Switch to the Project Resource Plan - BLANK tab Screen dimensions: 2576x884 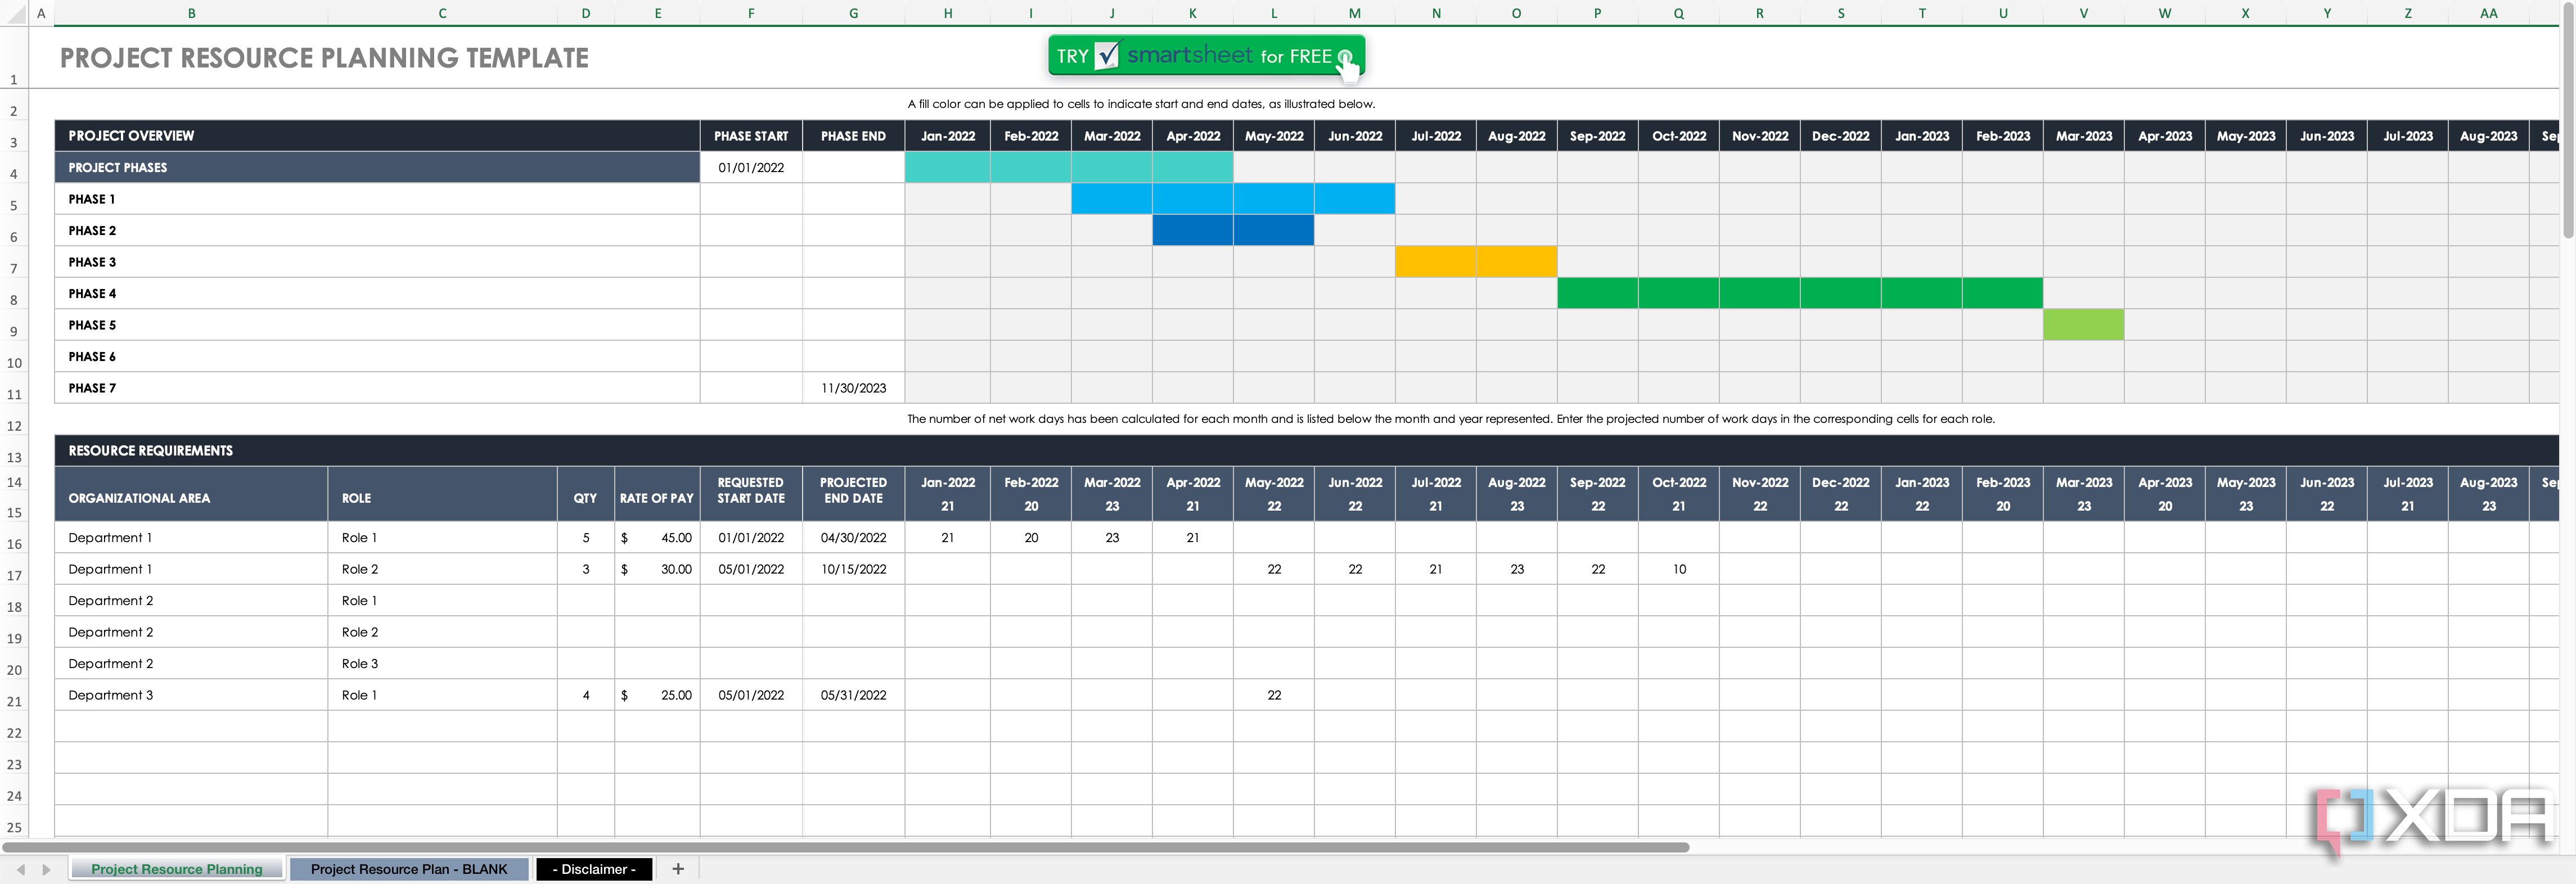(409, 869)
